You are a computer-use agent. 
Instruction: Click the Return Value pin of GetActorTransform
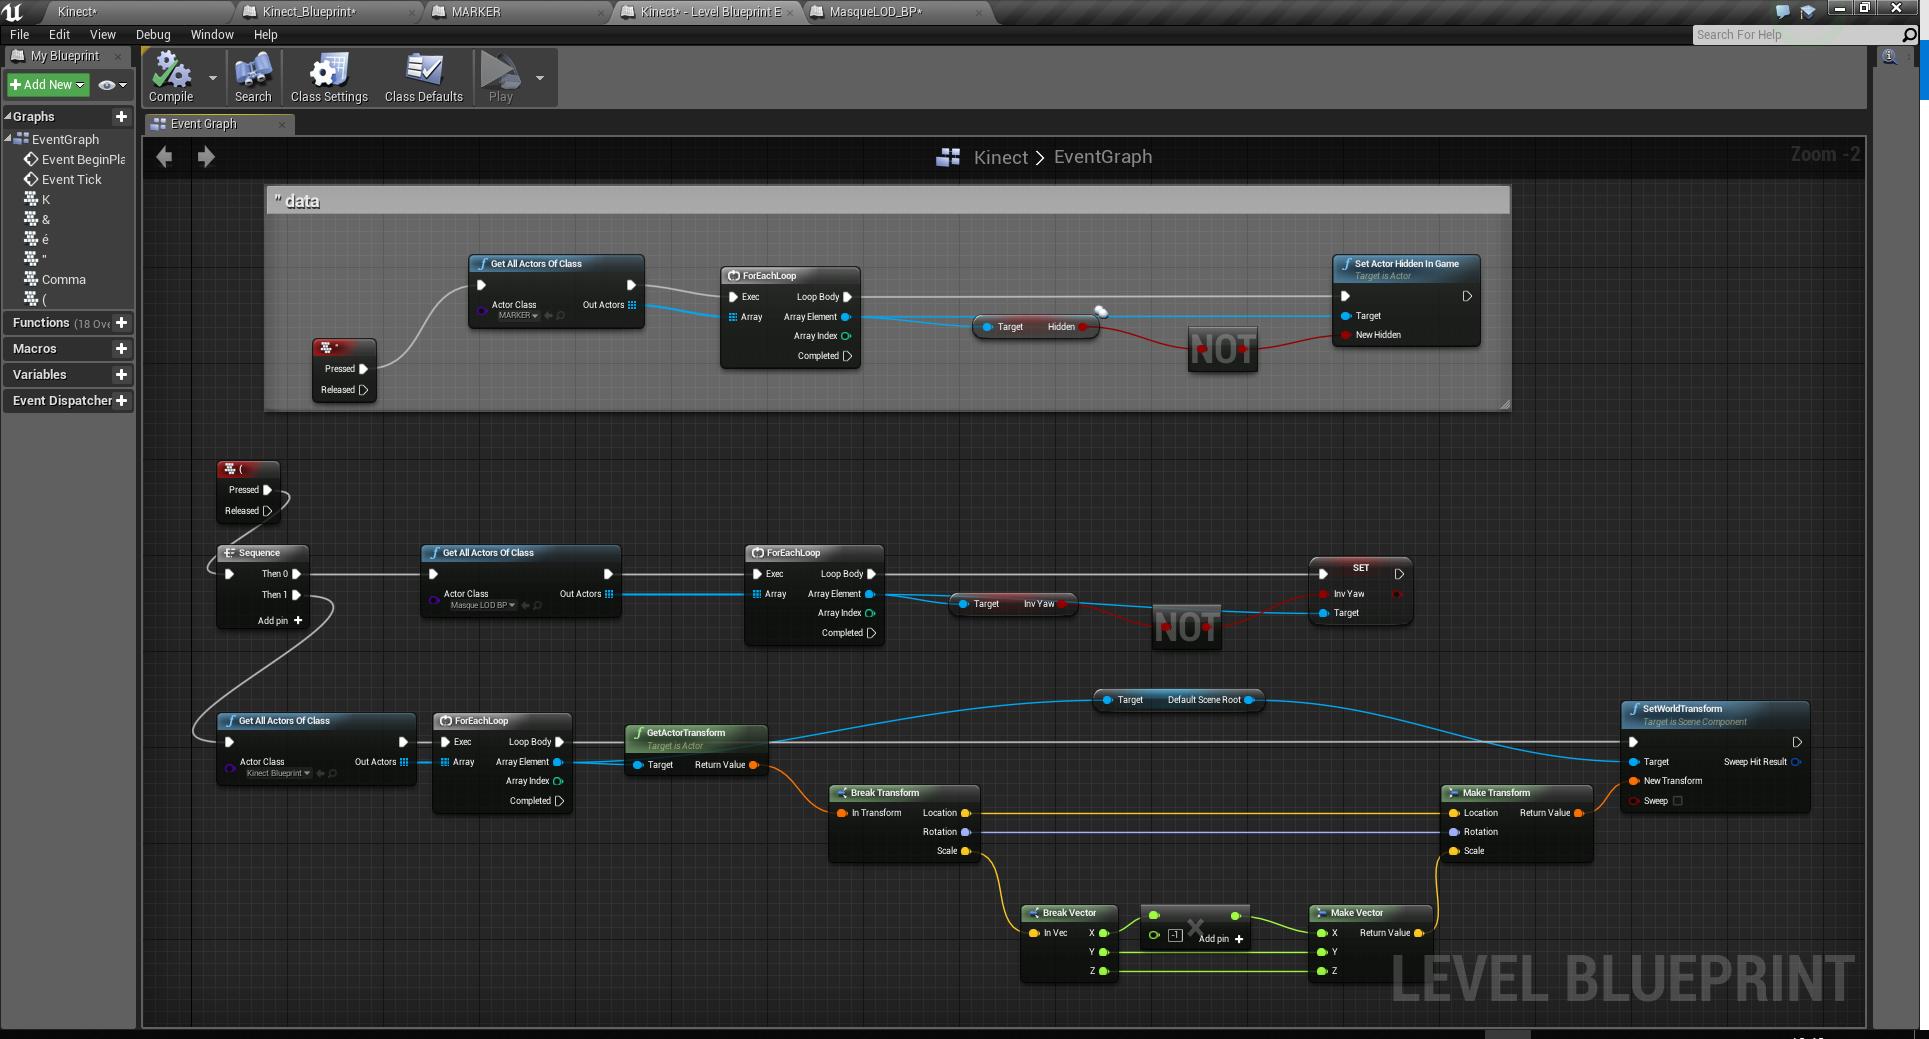pos(753,765)
